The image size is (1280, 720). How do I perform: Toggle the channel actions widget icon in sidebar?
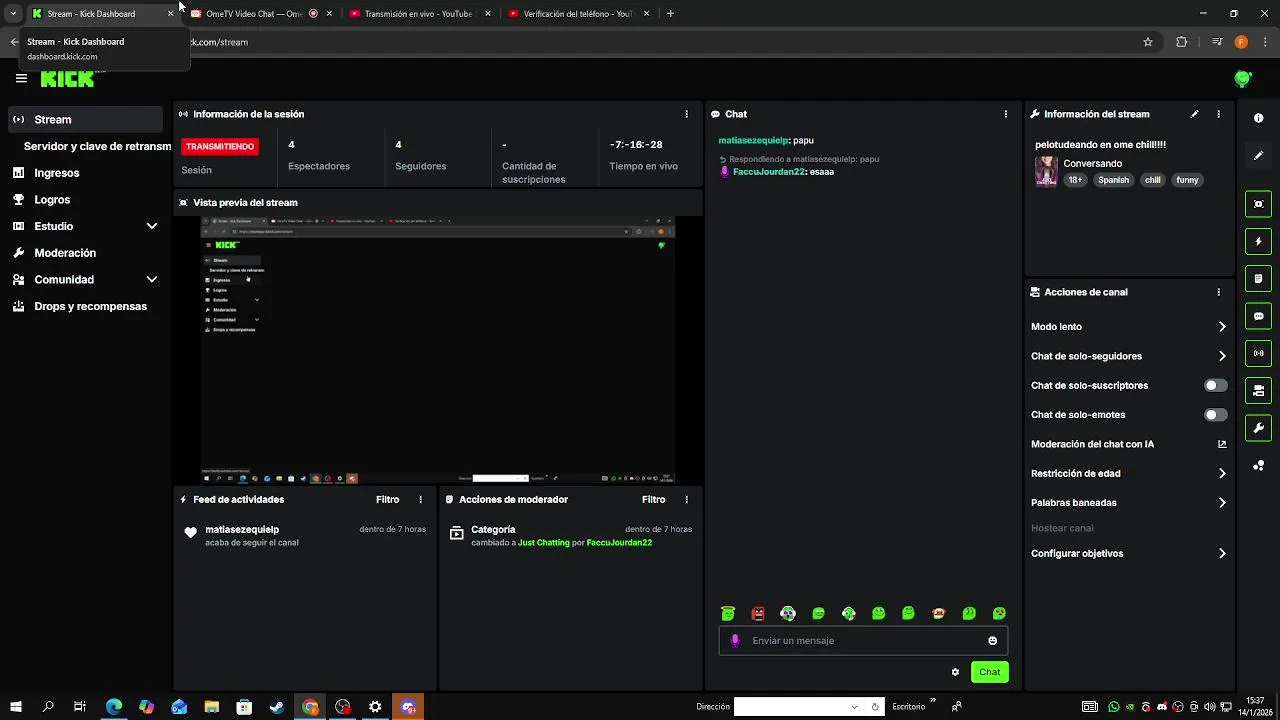point(1258,390)
